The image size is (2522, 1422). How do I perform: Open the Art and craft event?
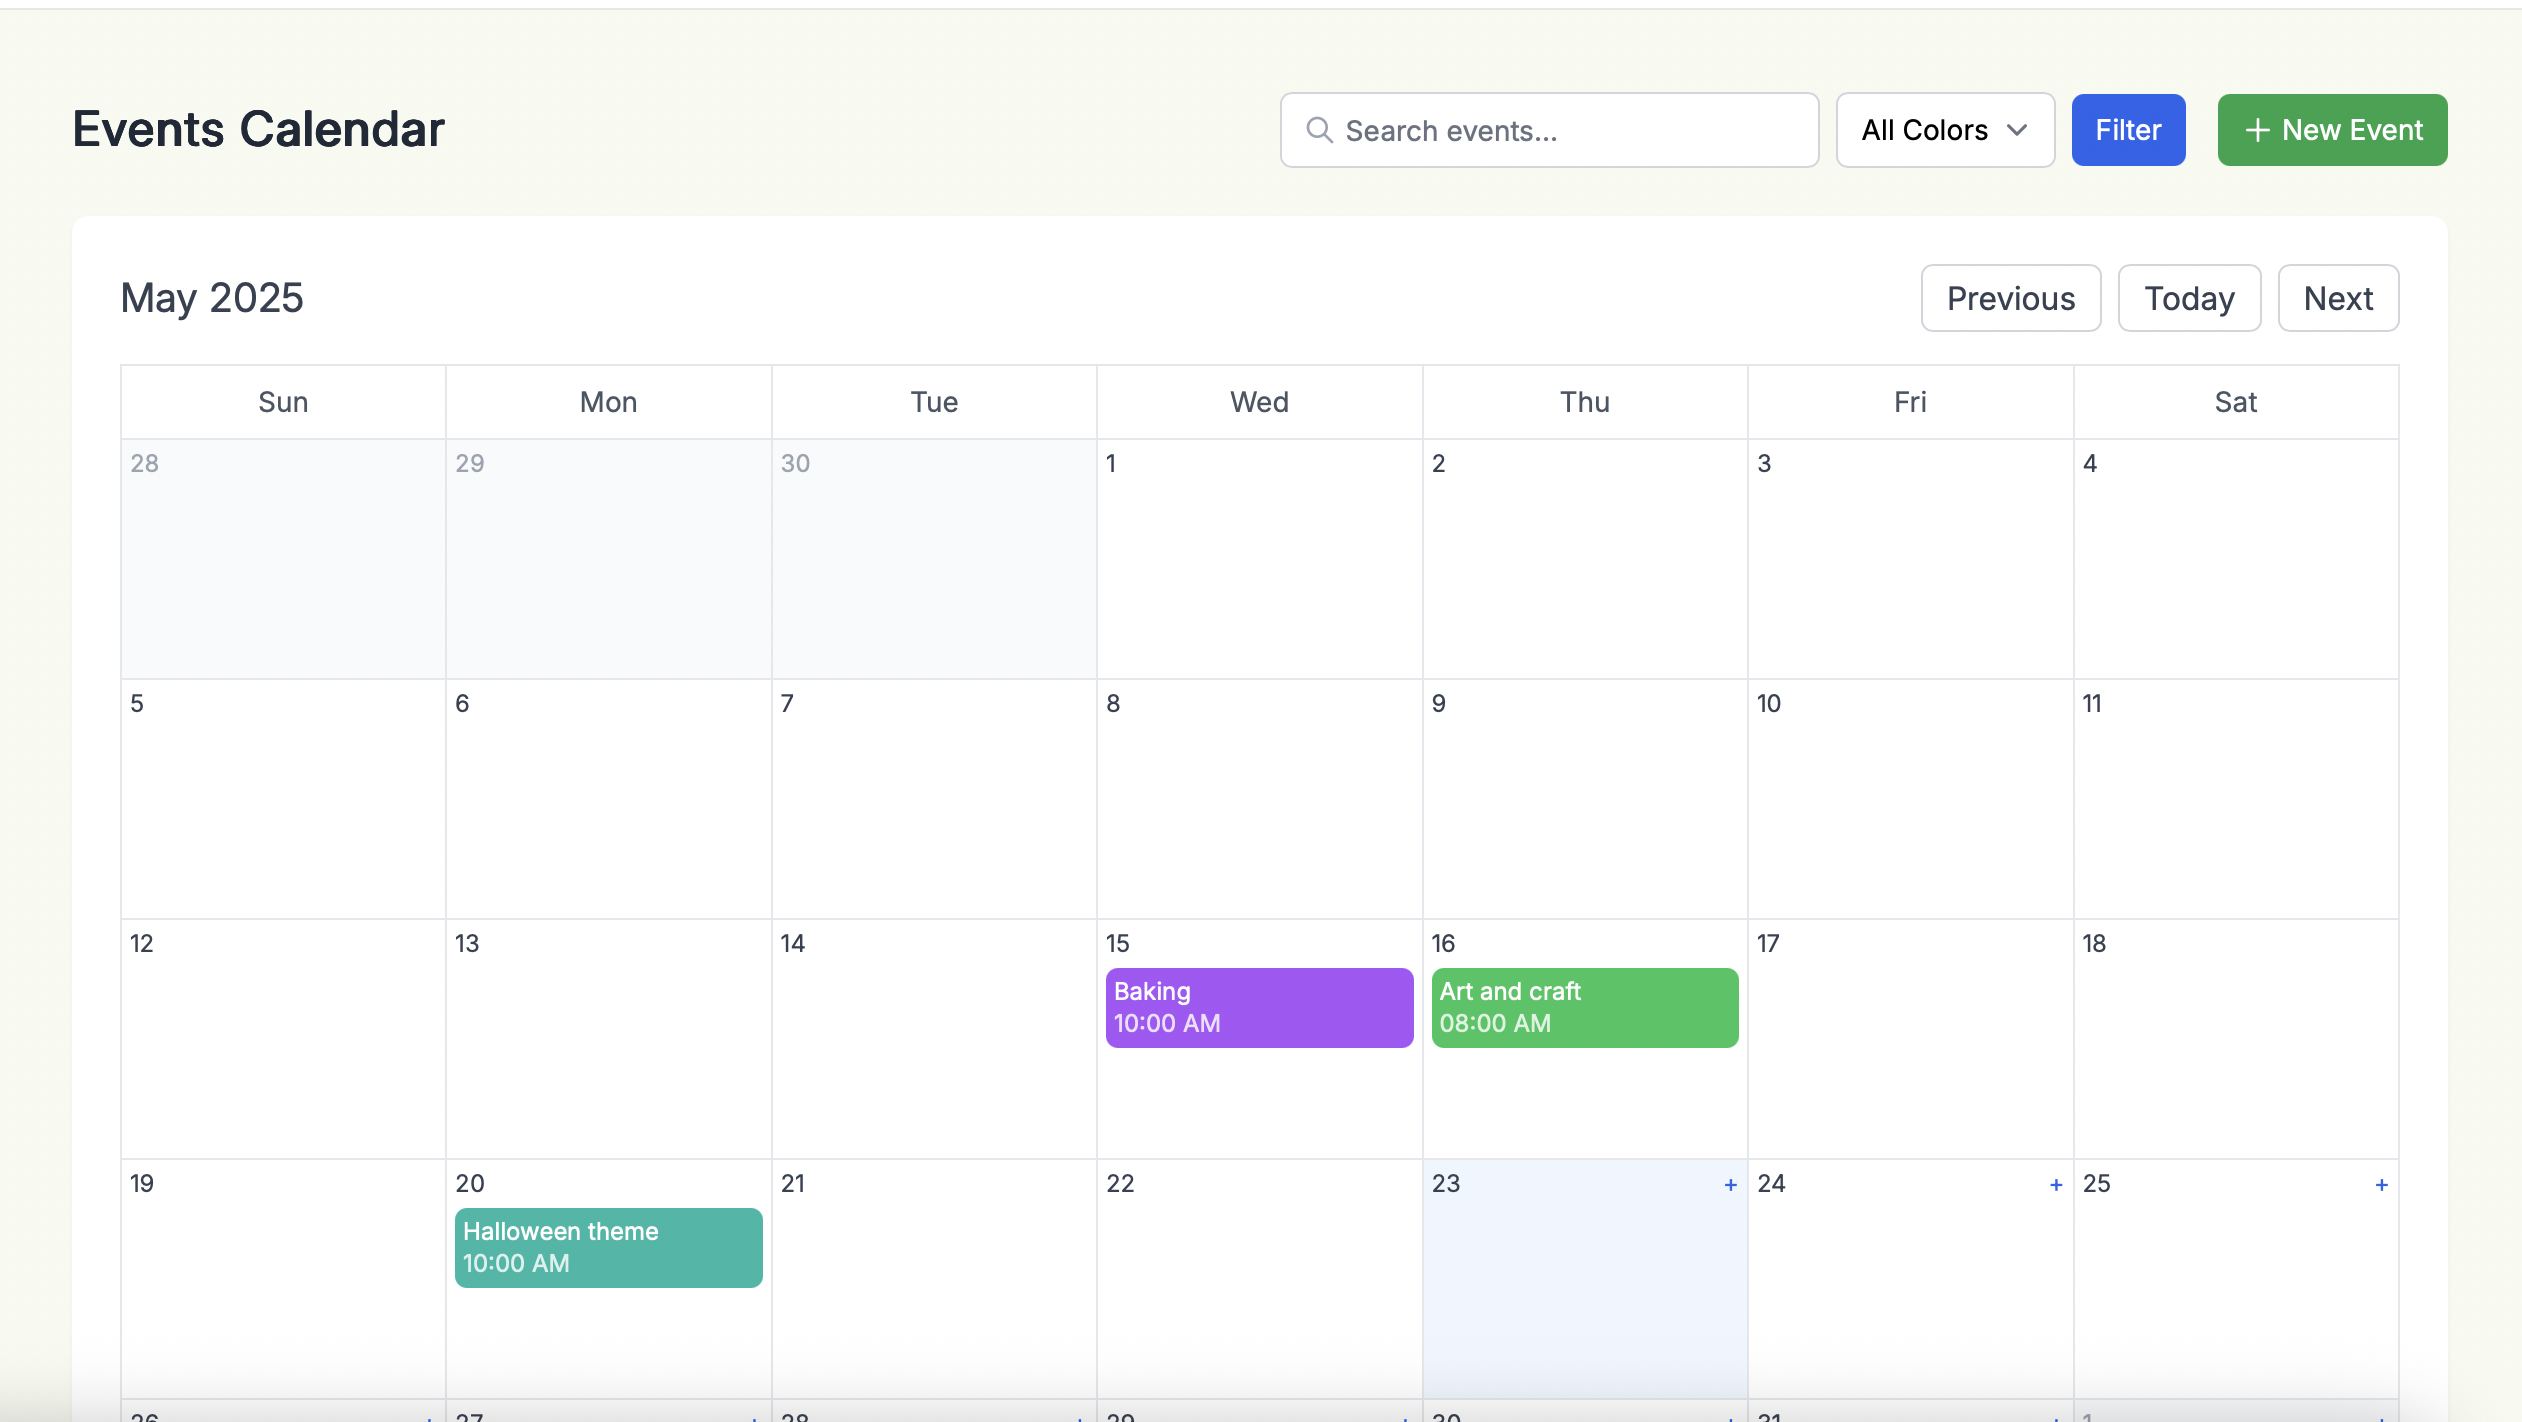click(x=1585, y=1007)
